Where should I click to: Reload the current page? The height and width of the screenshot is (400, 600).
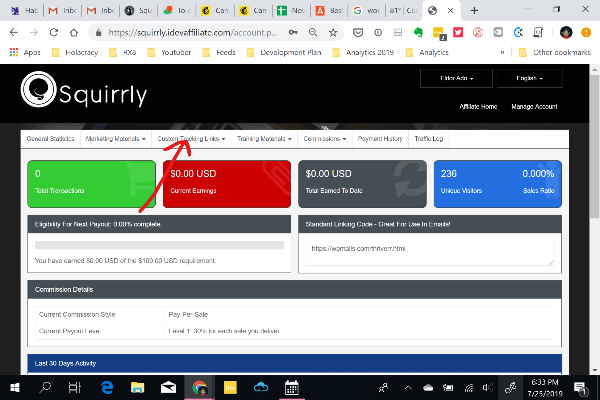point(54,33)
